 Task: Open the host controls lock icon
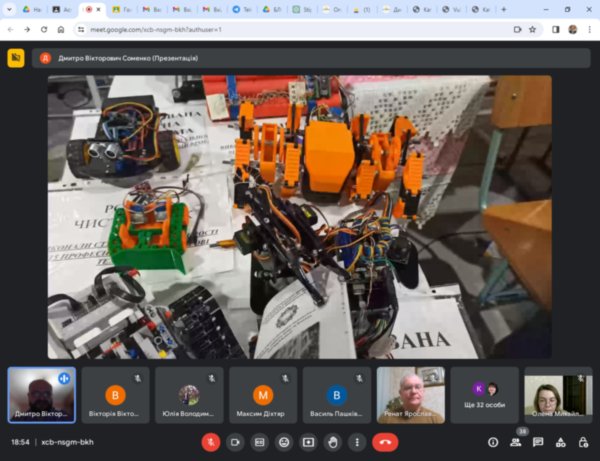tap(582, 441)
